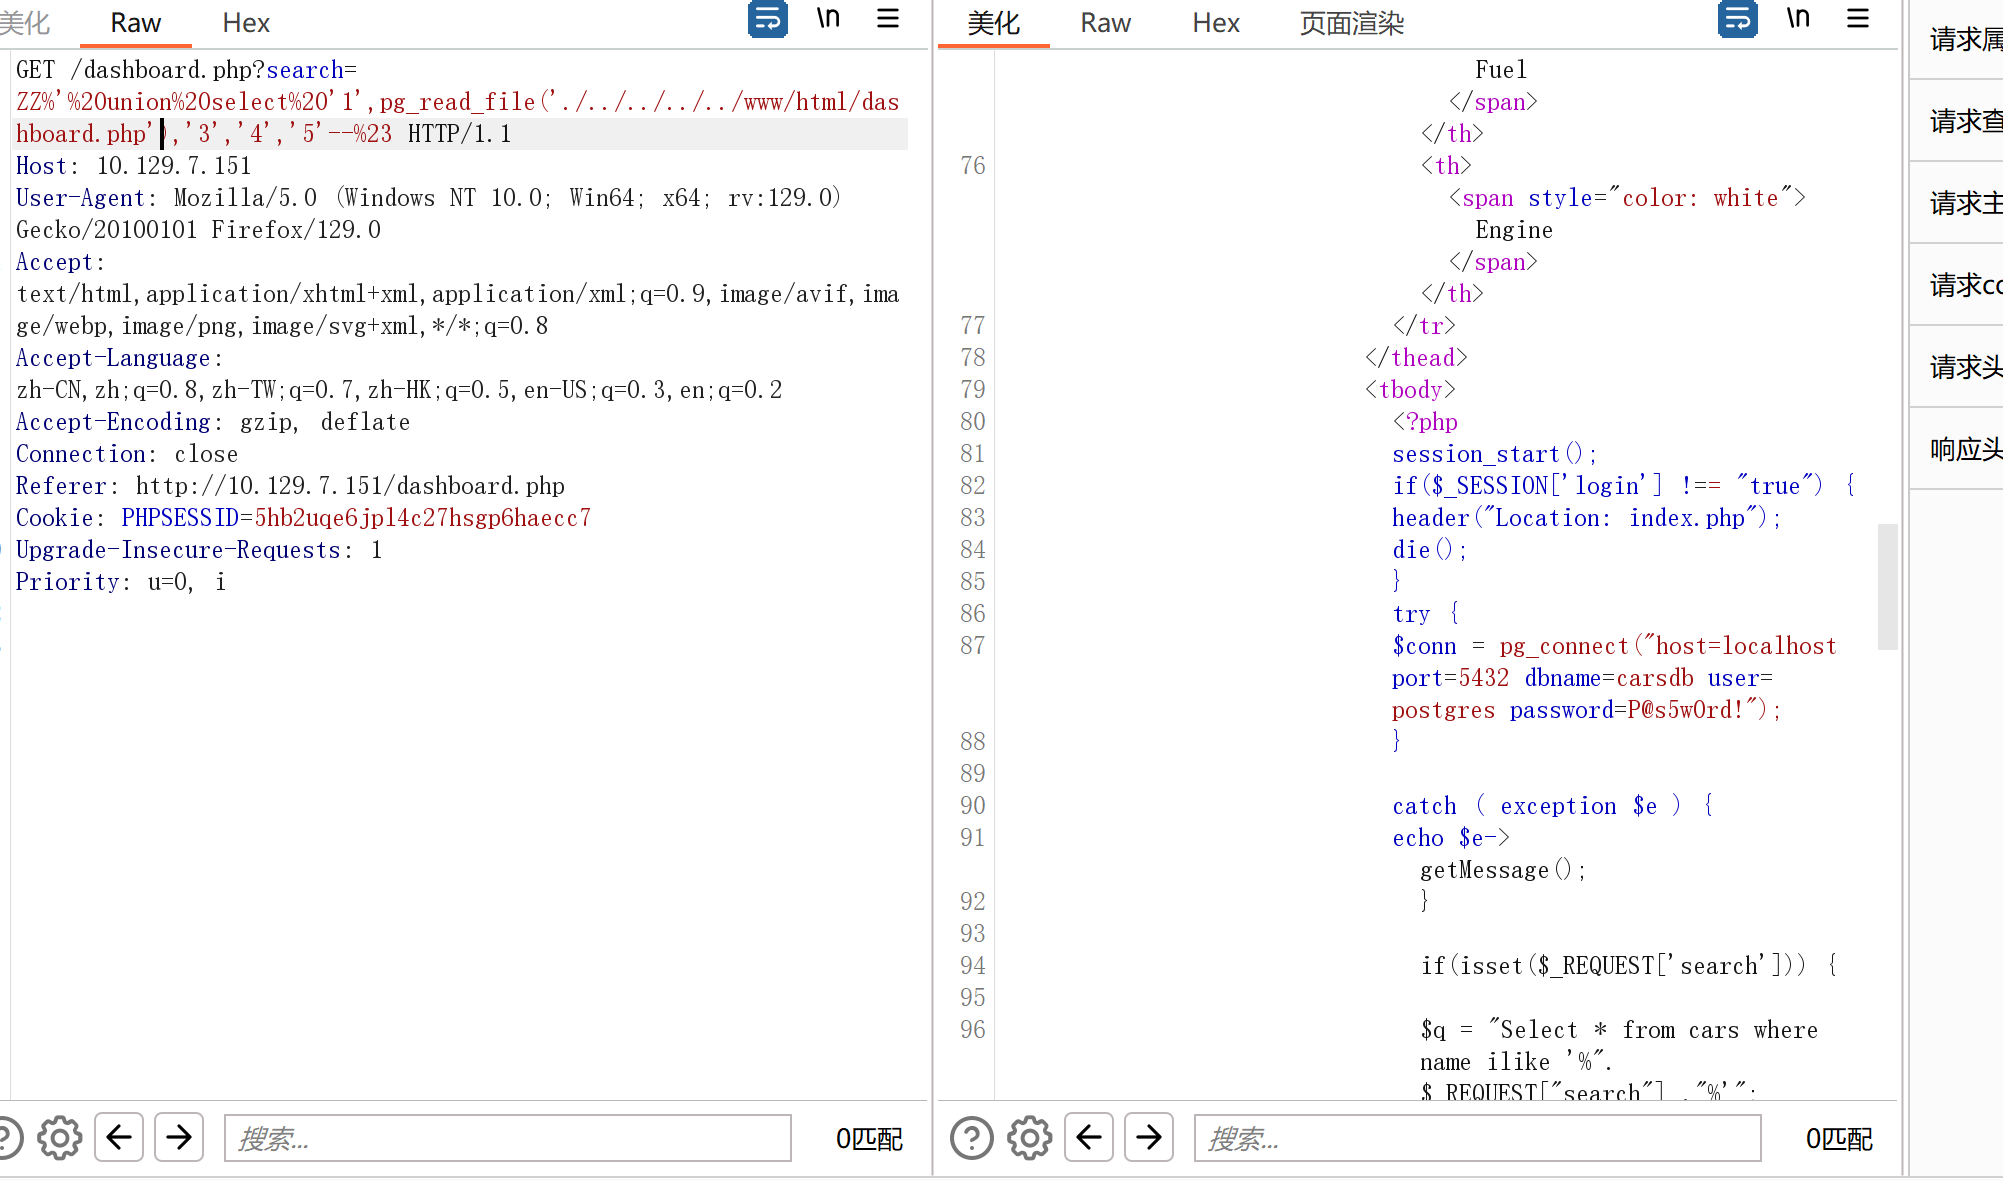
Task: Open hamburger options menu in response panel
Action: [1858, 19]
